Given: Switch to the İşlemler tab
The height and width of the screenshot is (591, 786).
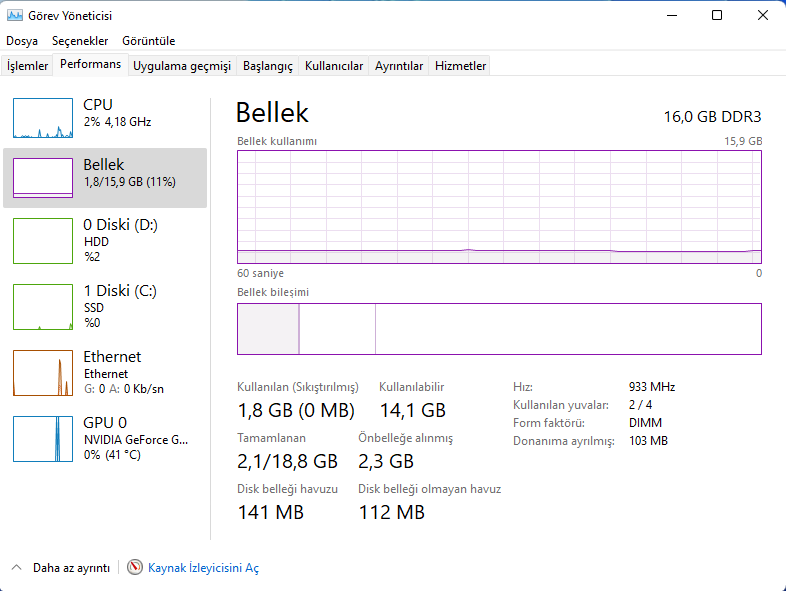Looking at the screenshot, I should tap(28, 66).
